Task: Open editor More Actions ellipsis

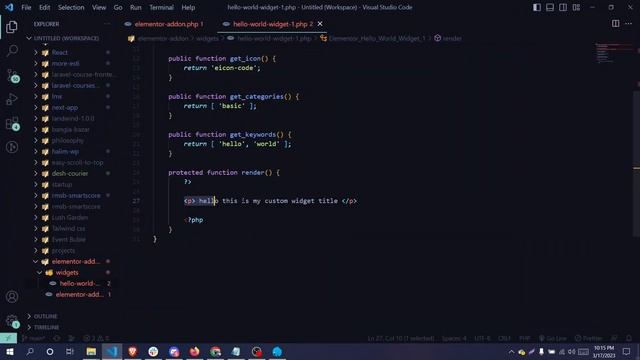Action: point(629,24)
